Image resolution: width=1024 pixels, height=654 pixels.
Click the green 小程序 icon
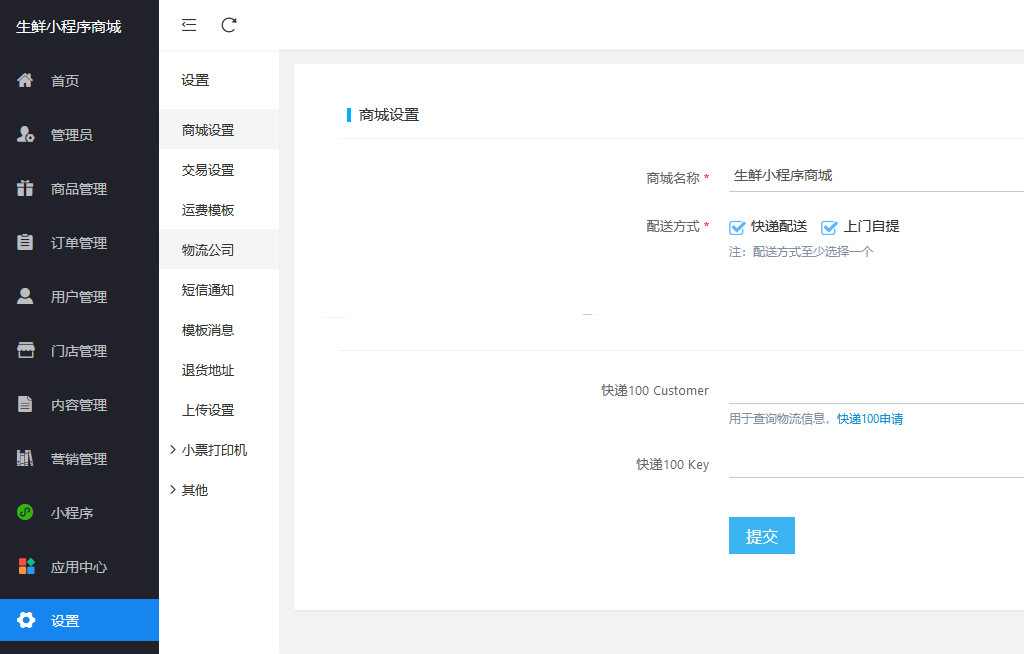(x=26, y=513)
